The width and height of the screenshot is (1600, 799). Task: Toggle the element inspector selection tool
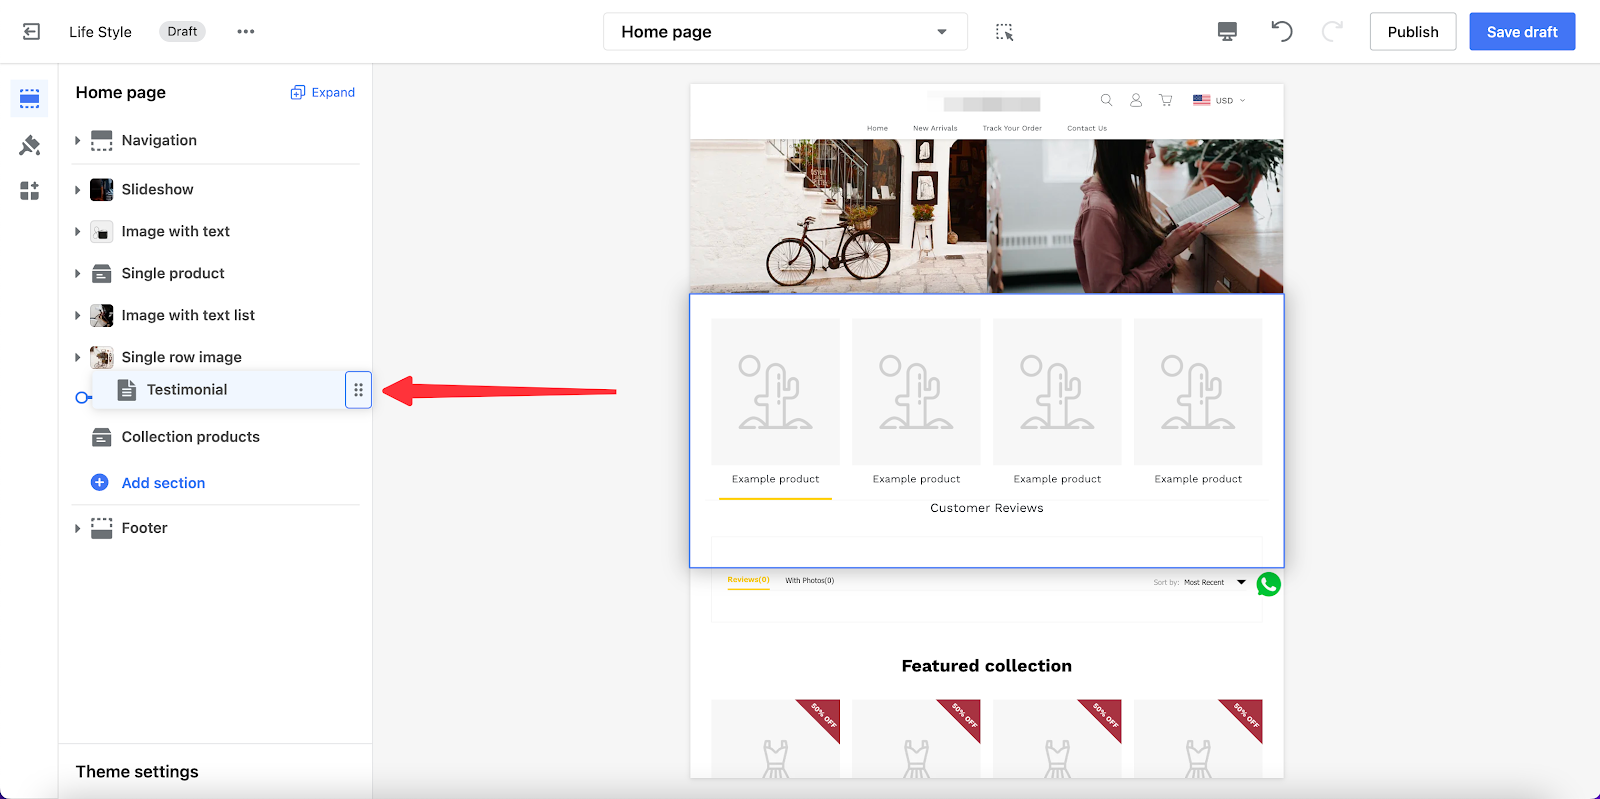coord(1005,32)
